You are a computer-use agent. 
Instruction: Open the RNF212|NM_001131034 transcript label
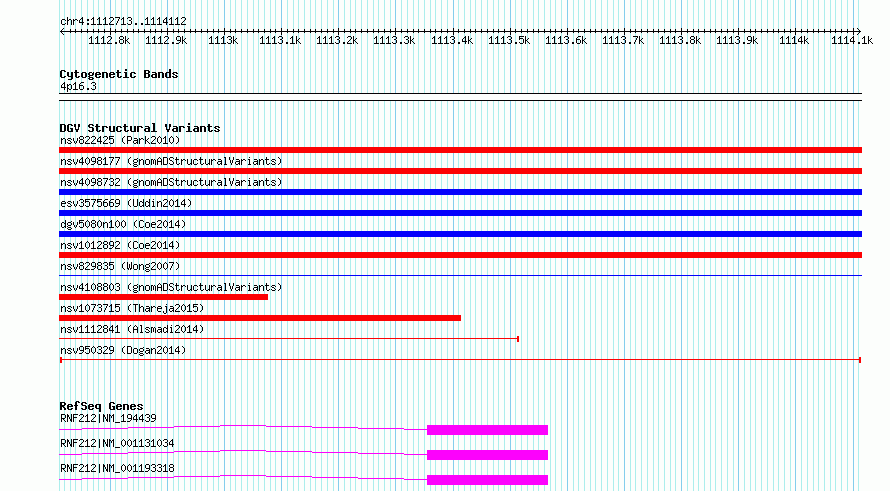pyautogui.click(x=117, y=443)
